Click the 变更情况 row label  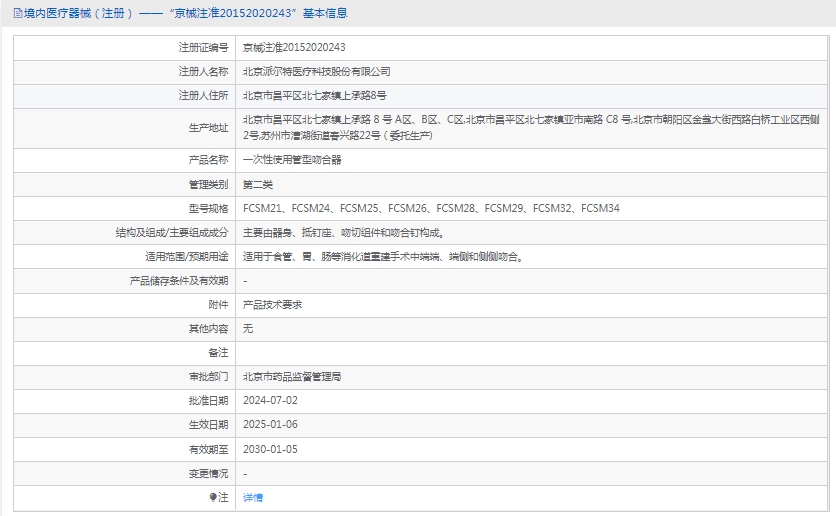(x=208, y=473)
